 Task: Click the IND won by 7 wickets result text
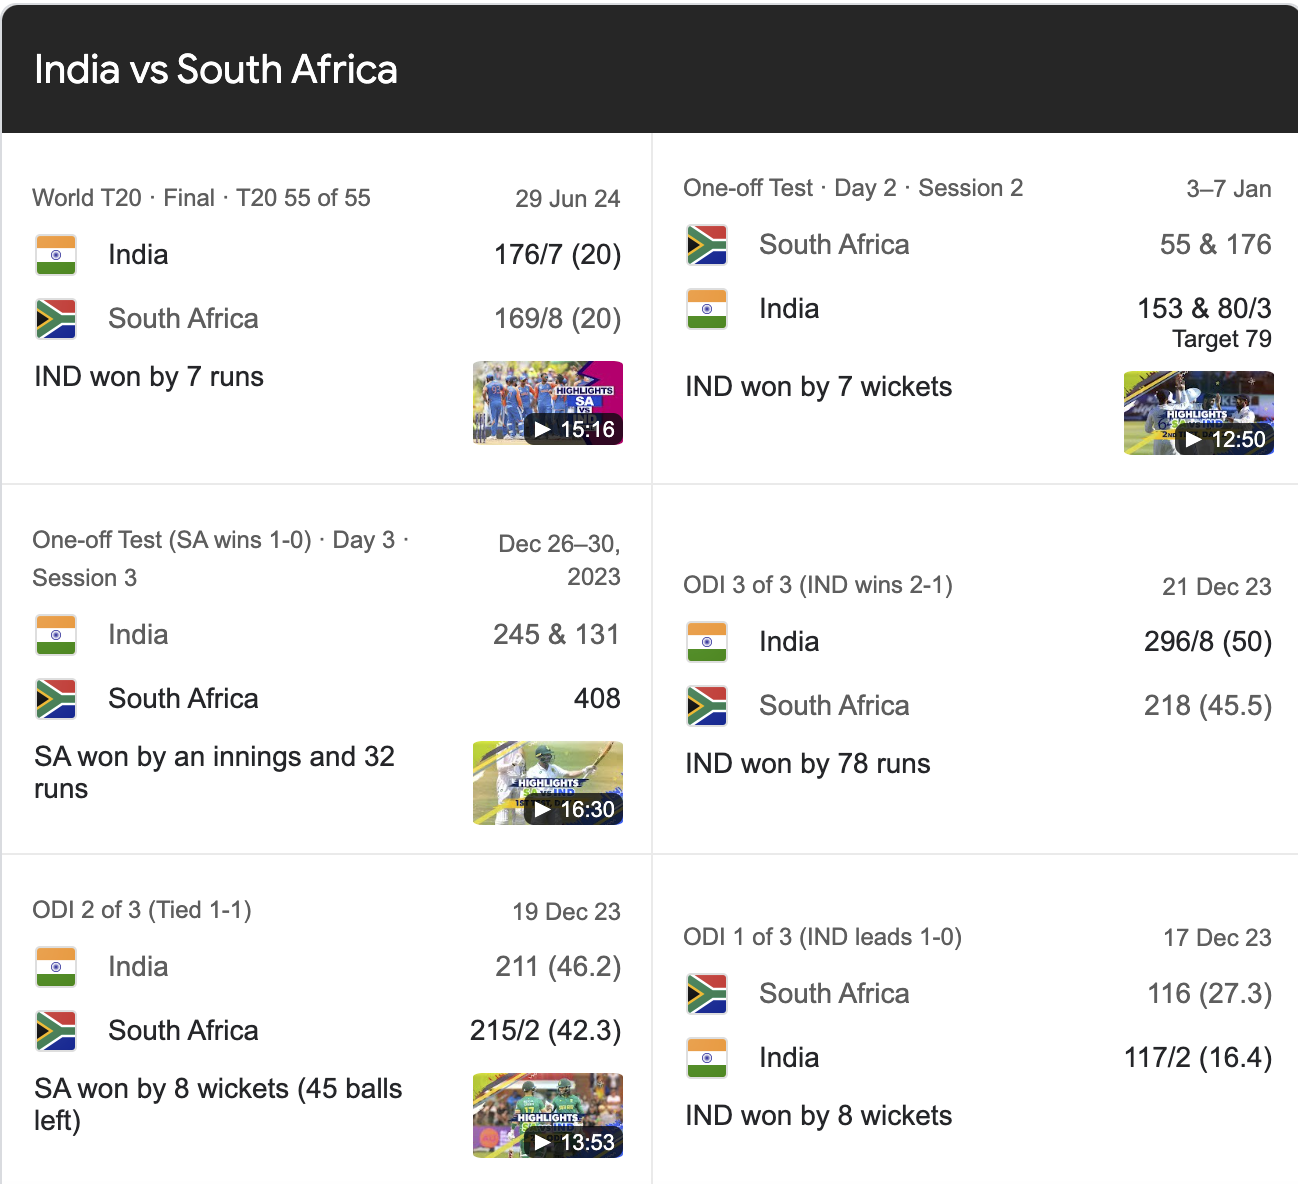pyautogui.click(x=818, y=387)
